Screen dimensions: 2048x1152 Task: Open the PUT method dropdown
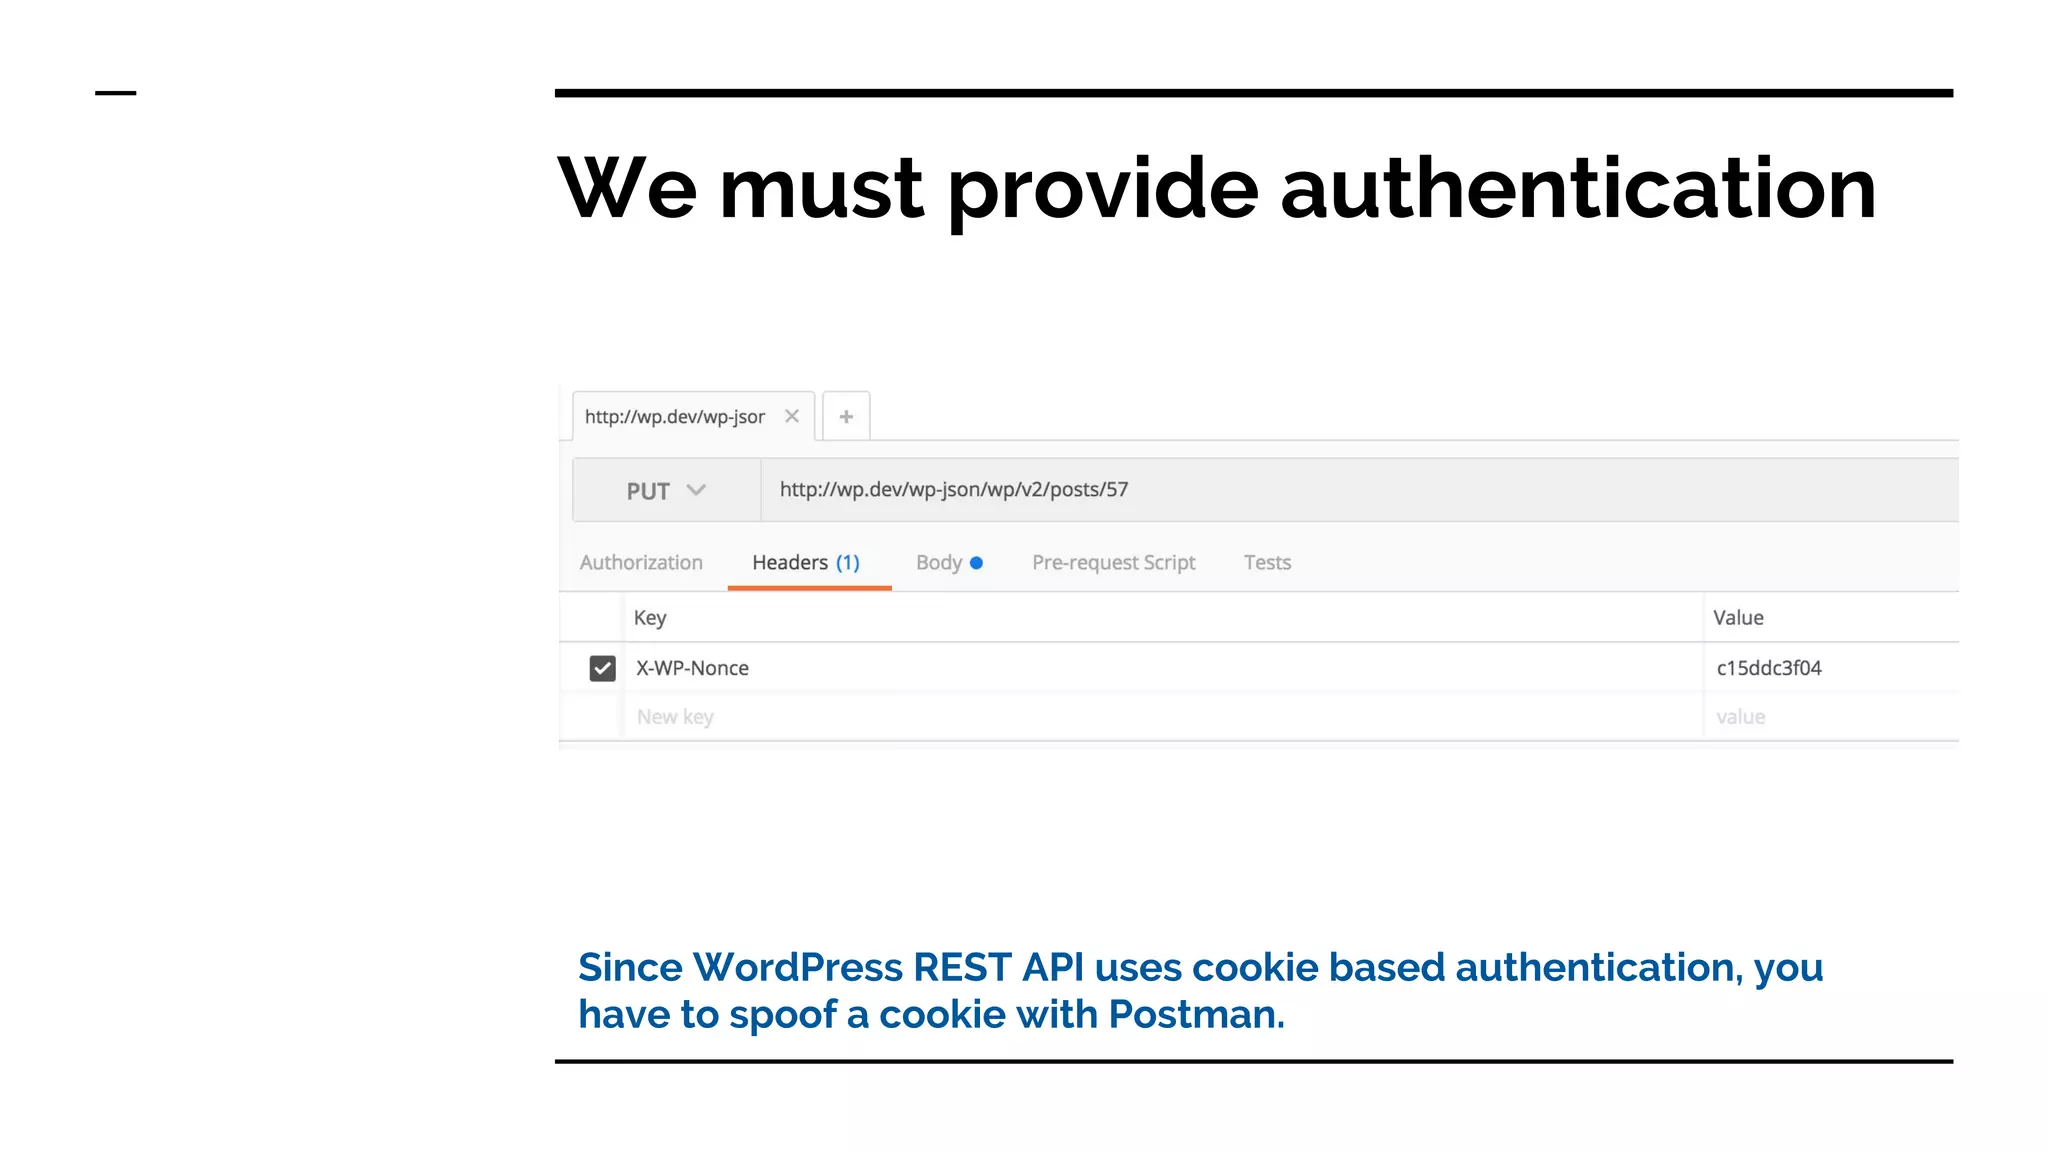pyautogui.click(x=666, y=490)
